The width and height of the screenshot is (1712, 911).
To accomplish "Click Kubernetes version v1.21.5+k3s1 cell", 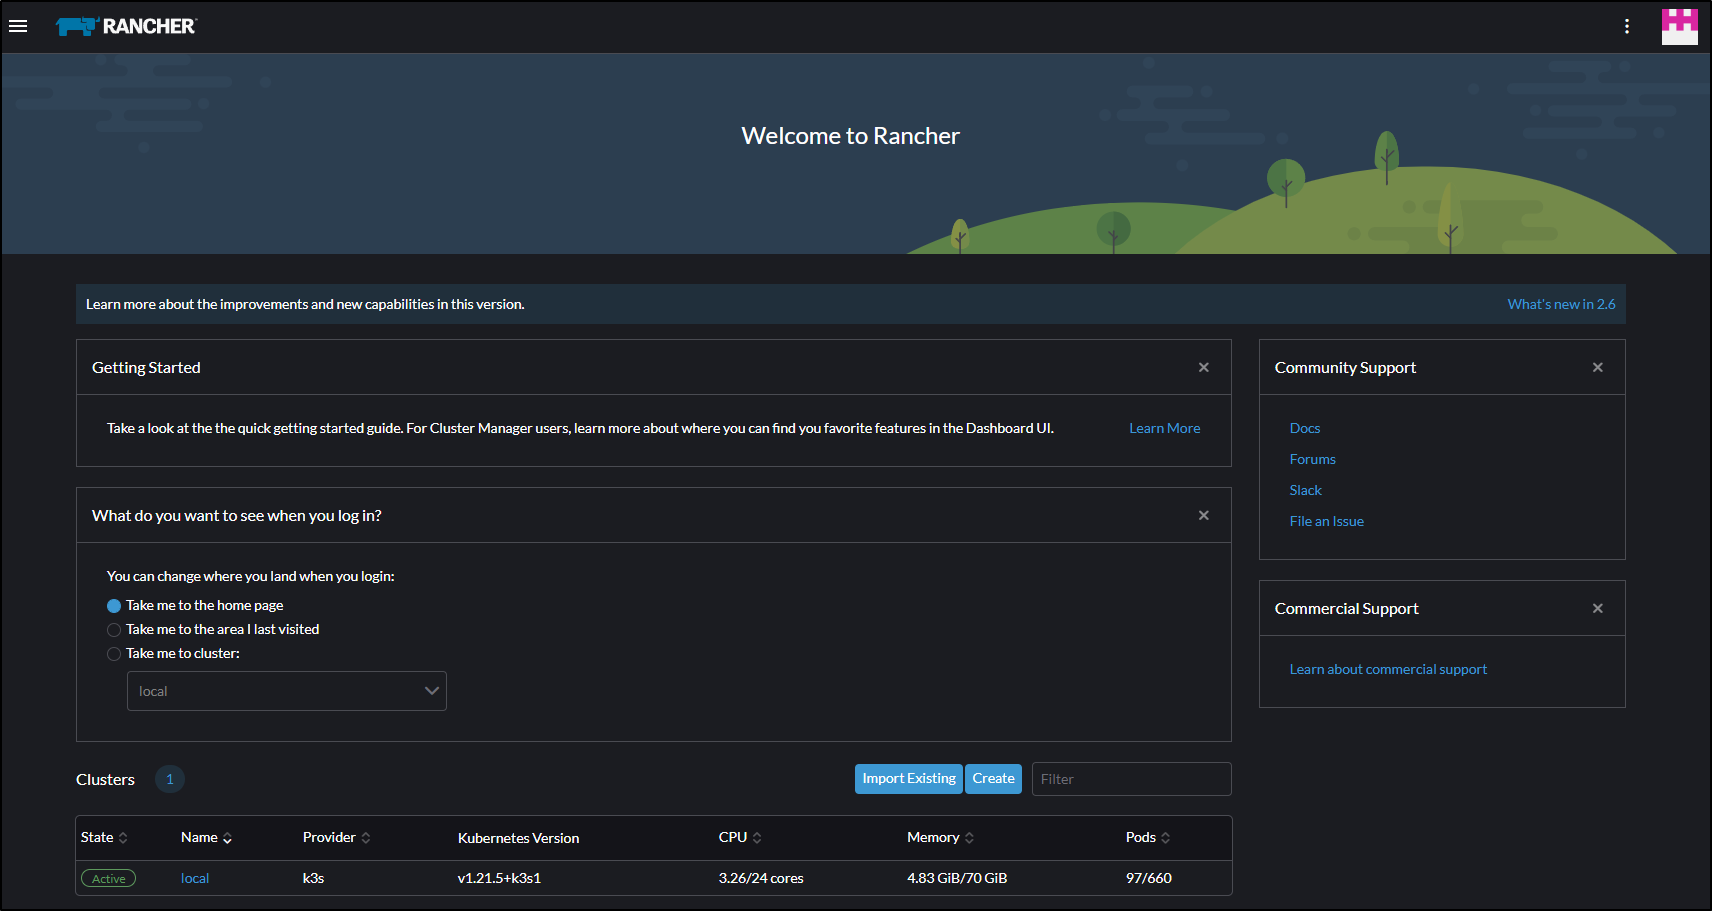I will [x=499, y=879].
